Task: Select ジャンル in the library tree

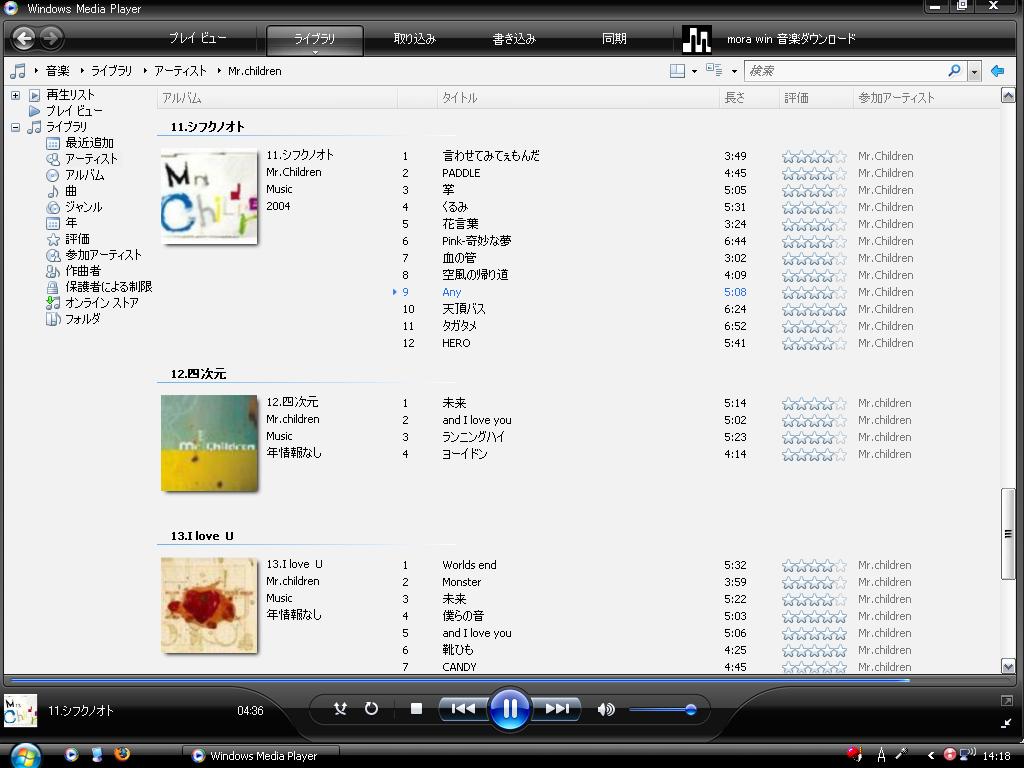Action: (84, 207)
